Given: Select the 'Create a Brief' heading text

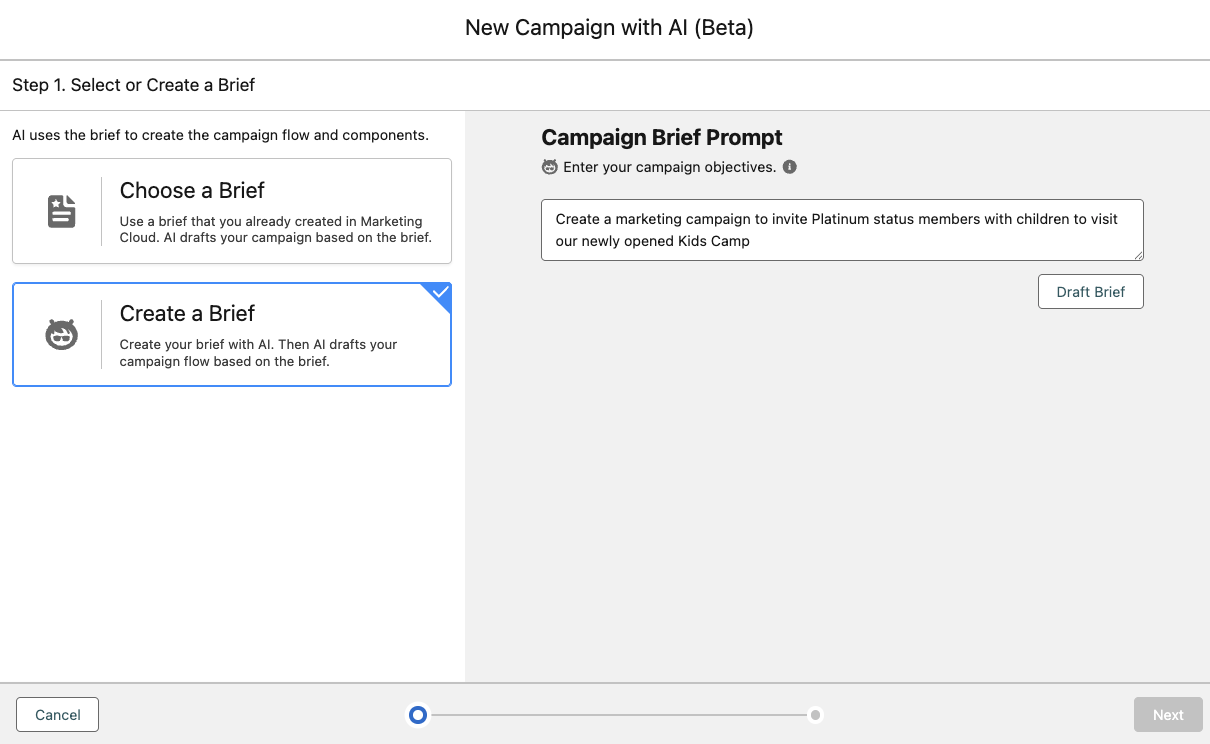Looking at the screenshot, I should coord(187,313).
